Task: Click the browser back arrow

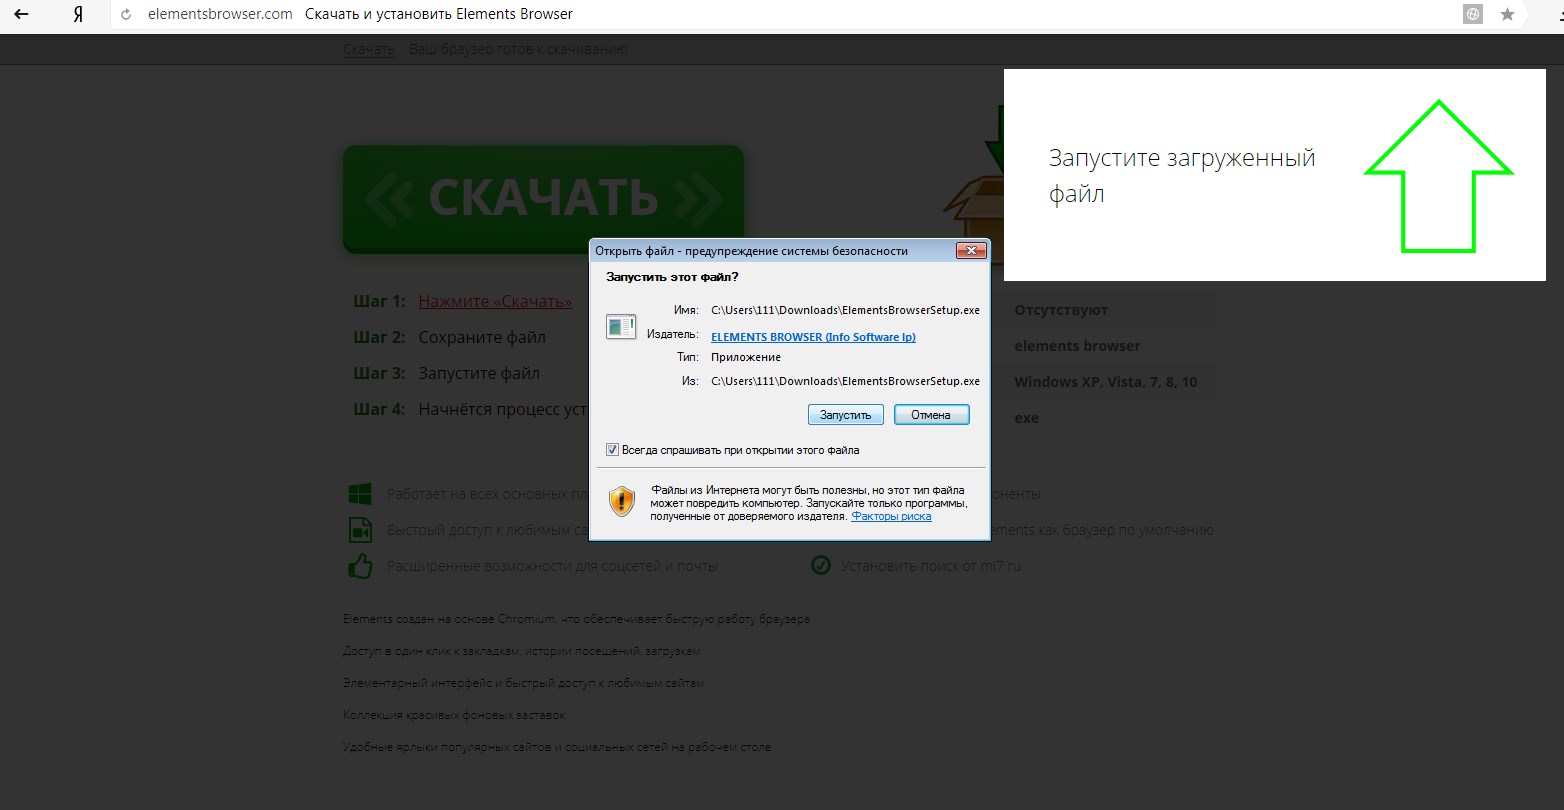Action: pos(21,15)
